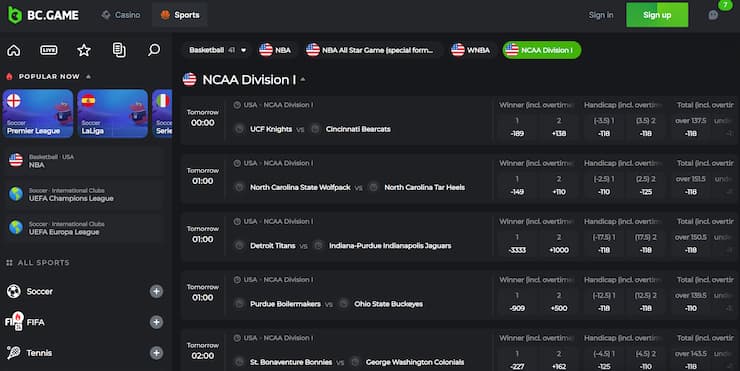Image resolution: width=740 pixels, height=371 pixels.
Task: Open the chat bubble icon
Action: 713,15
